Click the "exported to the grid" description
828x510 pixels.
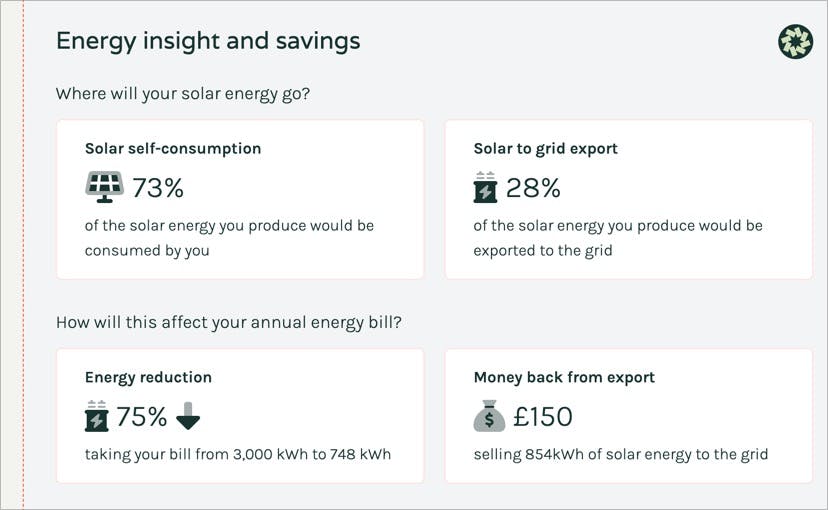[x=542, y=250]
